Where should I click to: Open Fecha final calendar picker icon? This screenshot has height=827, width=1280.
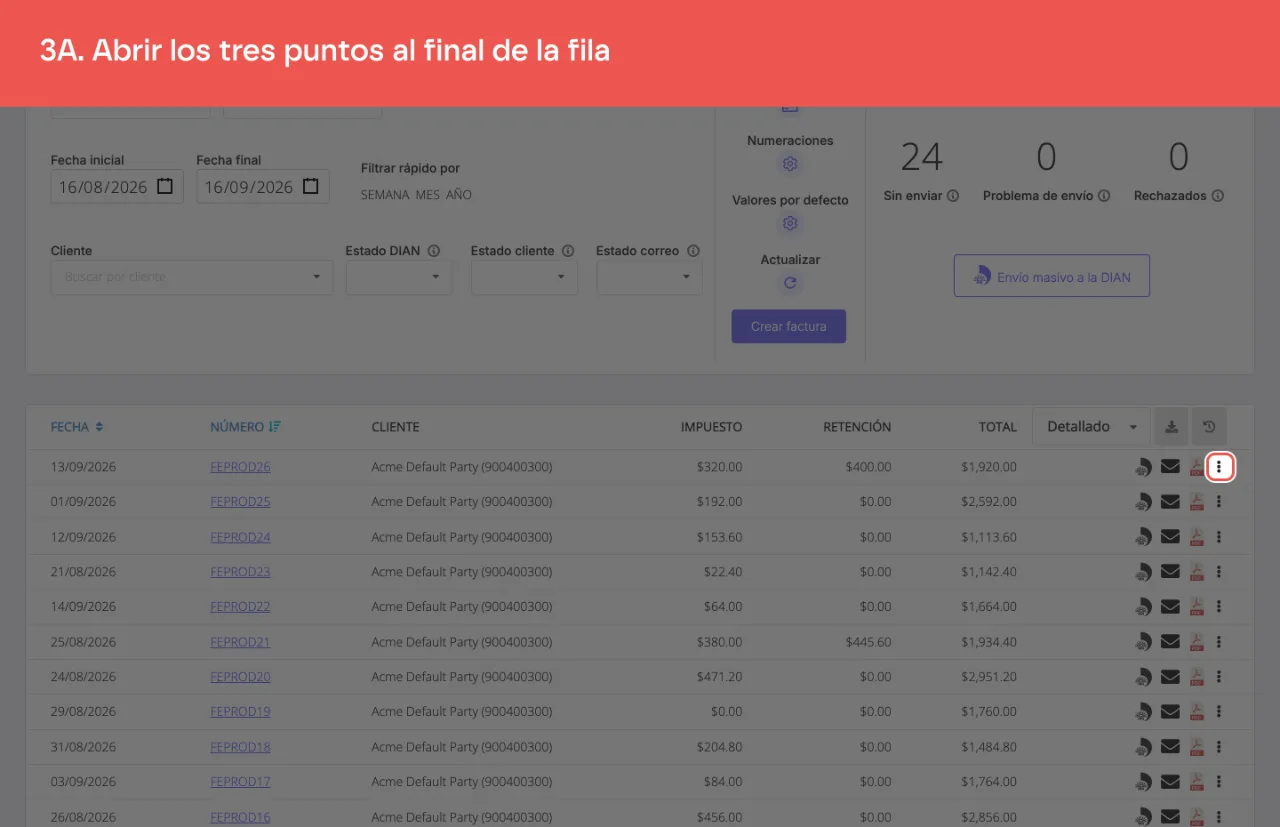point(311,186)
